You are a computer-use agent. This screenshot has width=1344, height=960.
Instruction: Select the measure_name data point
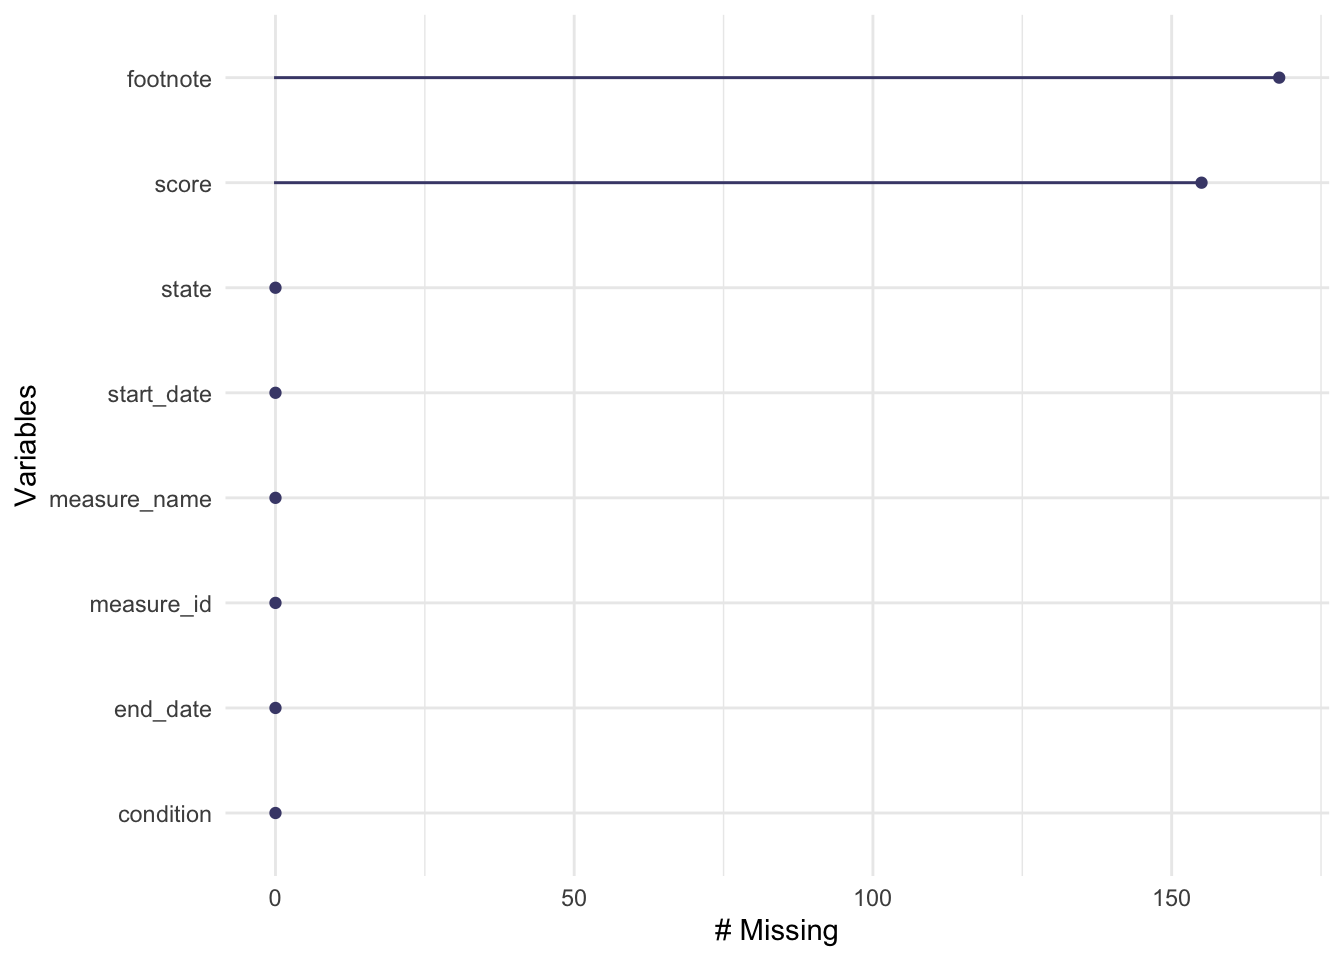[x=275, y=498]
